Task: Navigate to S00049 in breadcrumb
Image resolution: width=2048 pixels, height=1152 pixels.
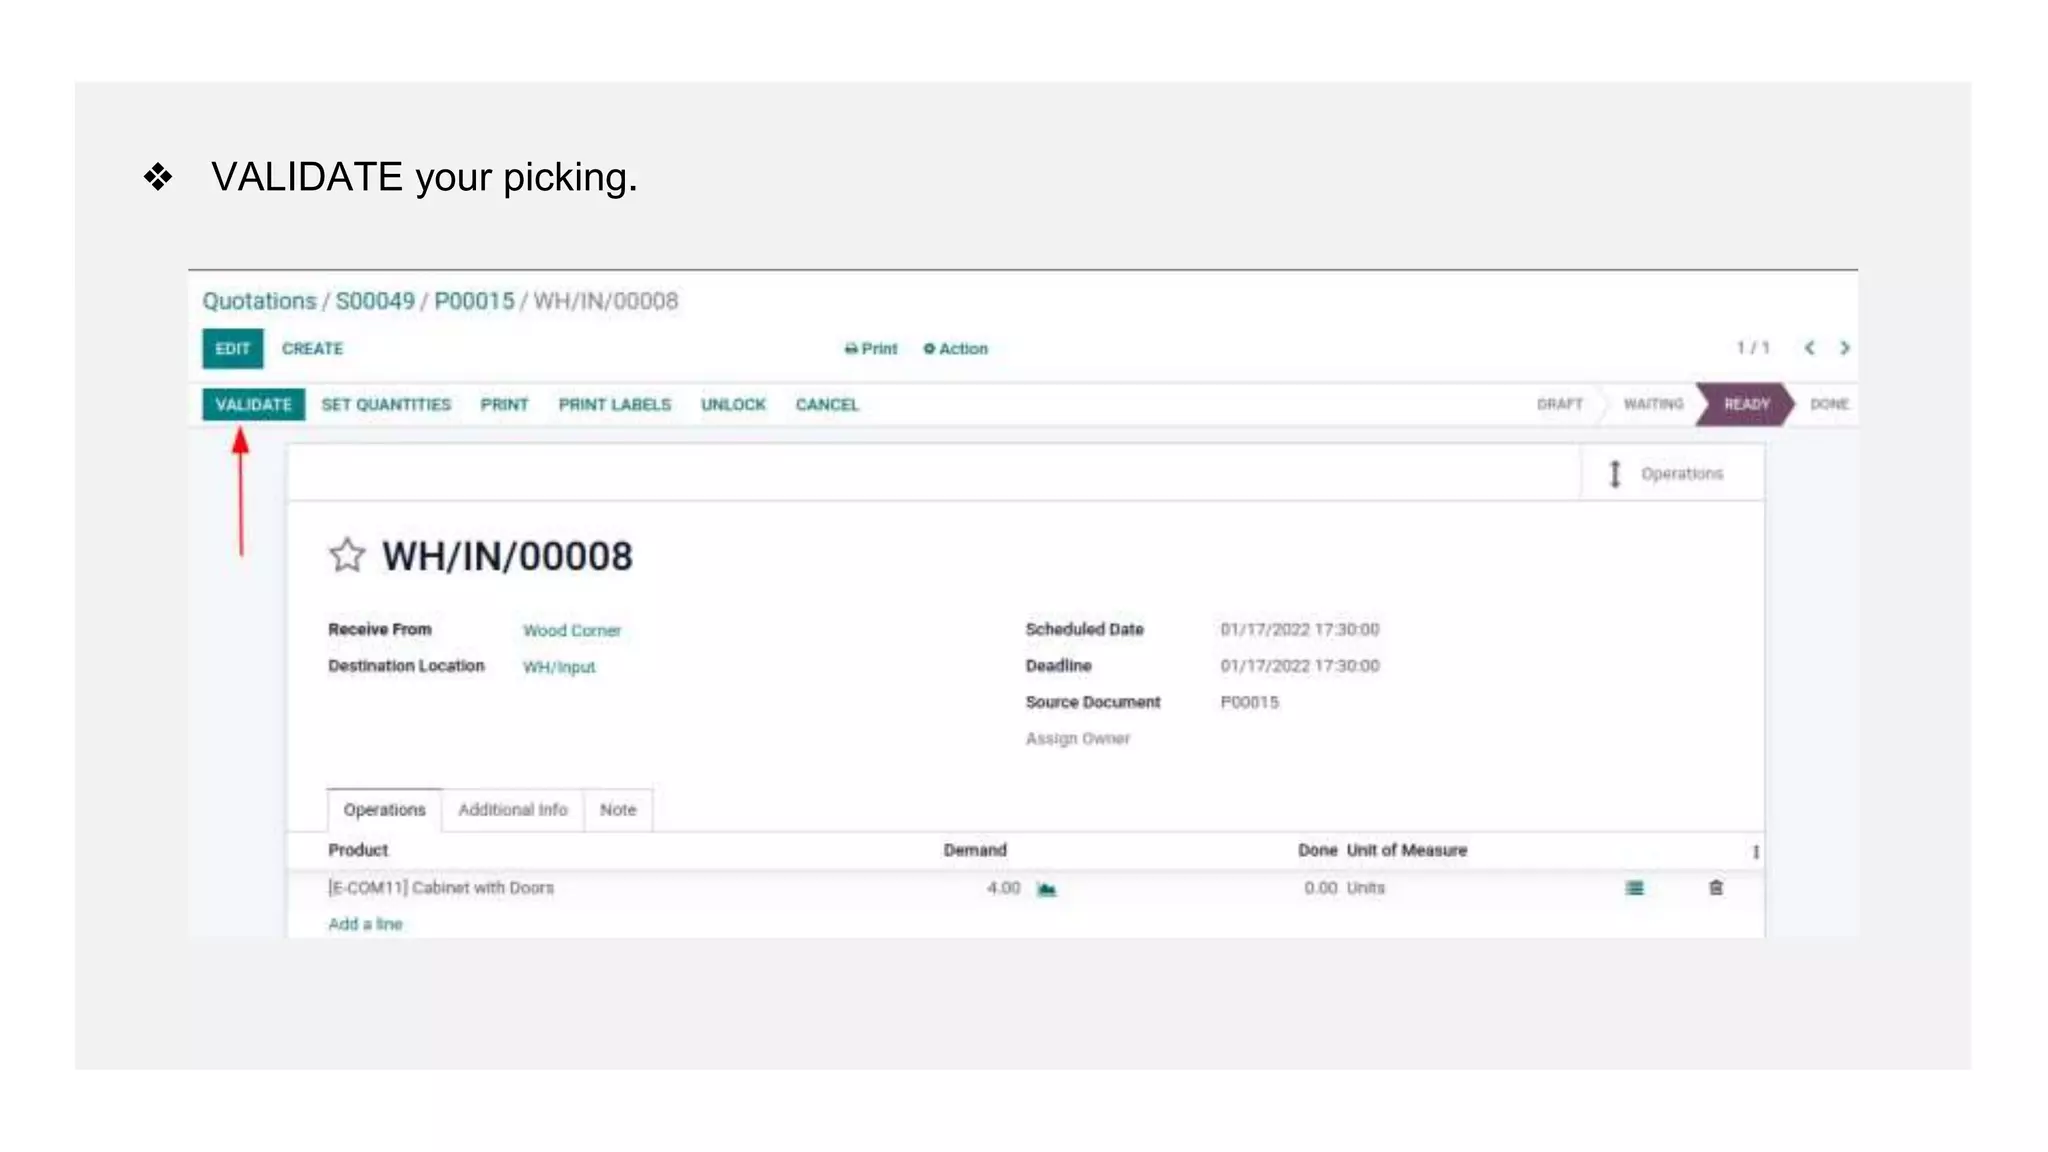Action: tap(375, 301)
